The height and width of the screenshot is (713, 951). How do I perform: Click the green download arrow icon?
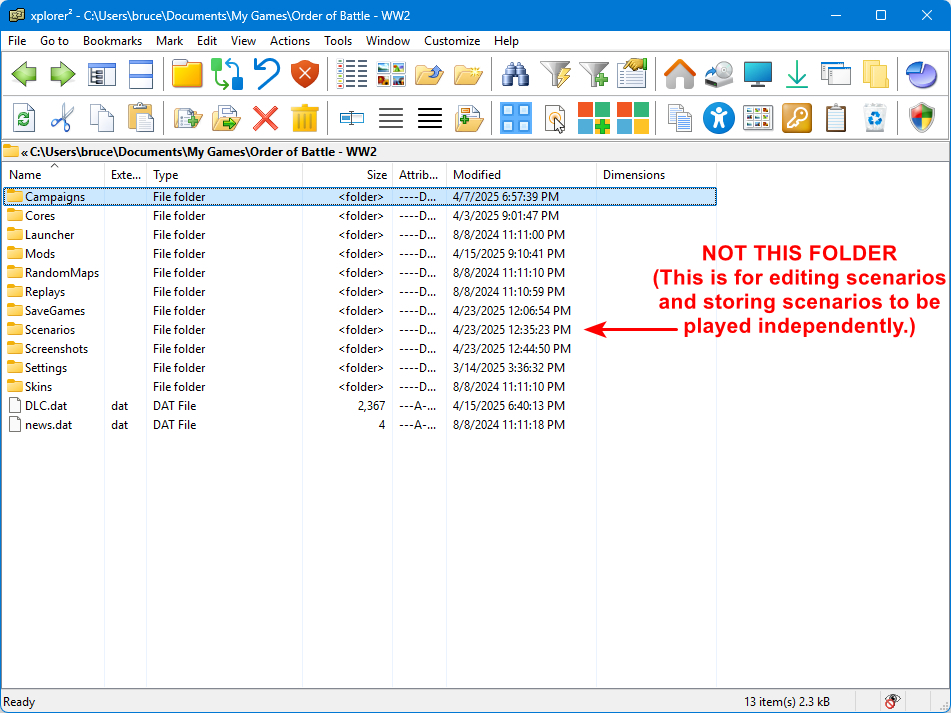tap(796, 75)
